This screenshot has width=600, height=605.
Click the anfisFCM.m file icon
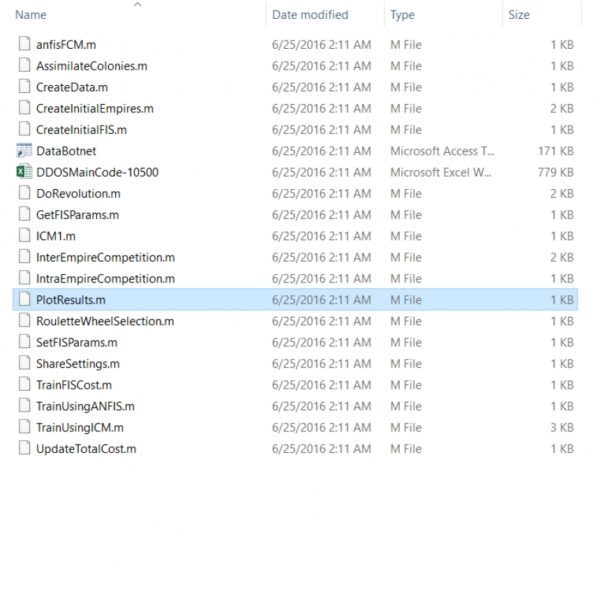coord(24,44)
